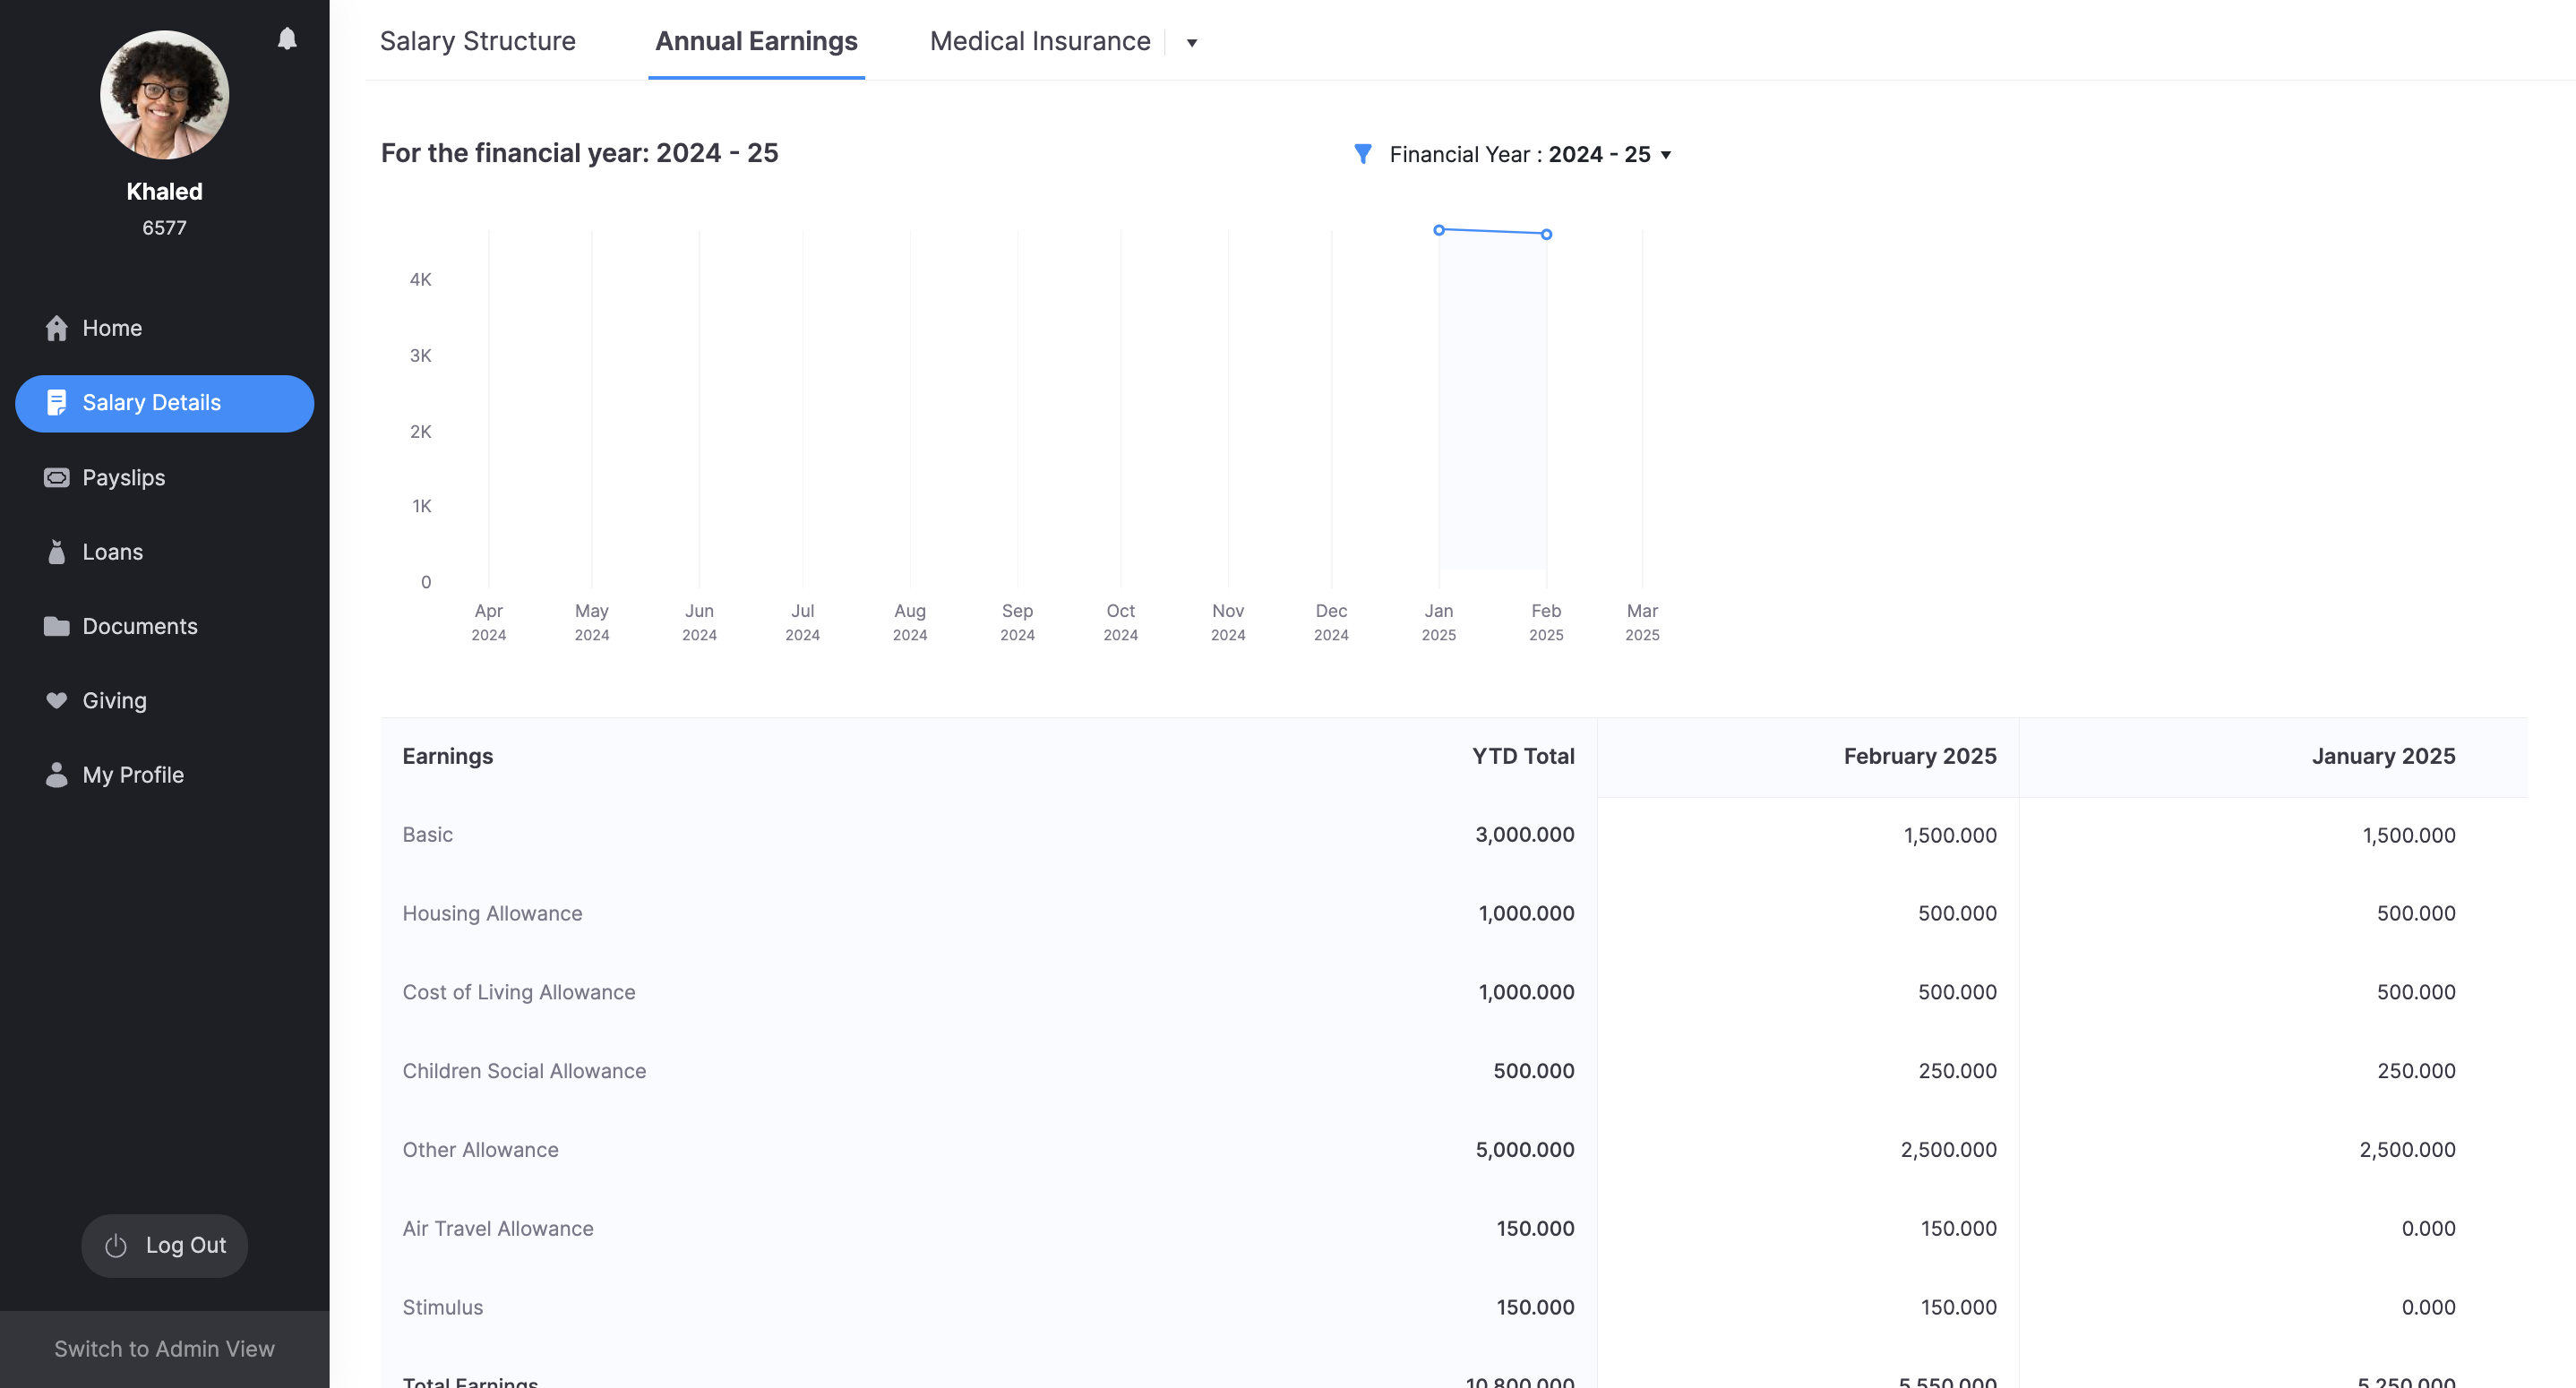Click Khaled's profile photo
The image size is (2576, 1388).
(164, 95)
